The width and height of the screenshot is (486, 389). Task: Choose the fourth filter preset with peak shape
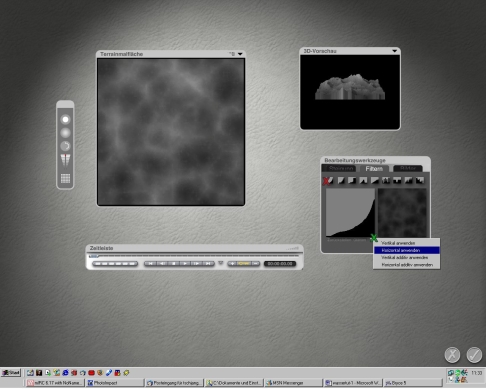click(x=363, y=180)
